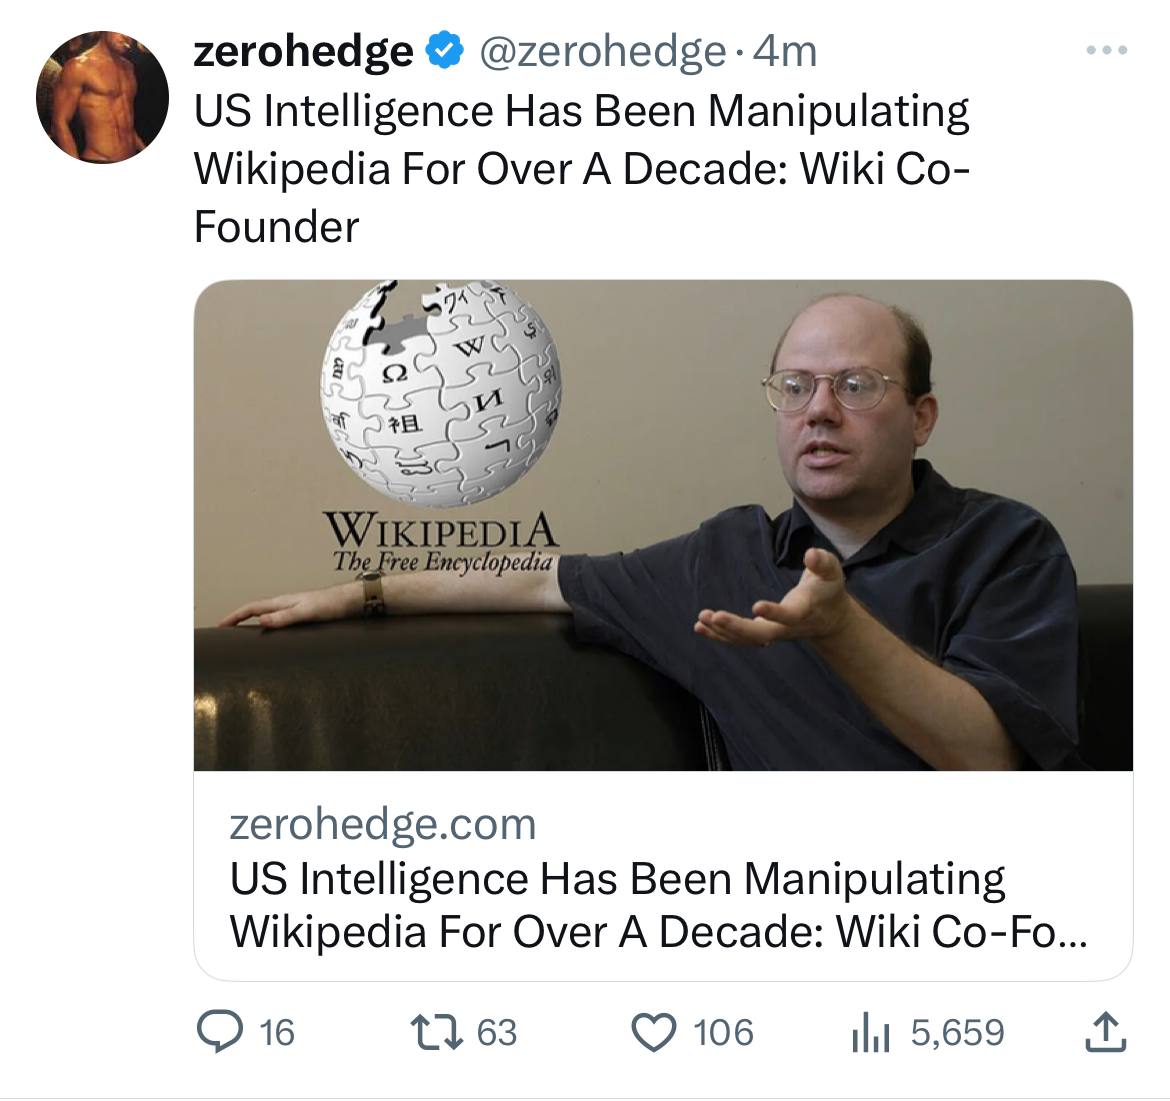Click the bold zerohedge display name
The height and width of the screenshot is (1101, 1170).
pos(303,51)
